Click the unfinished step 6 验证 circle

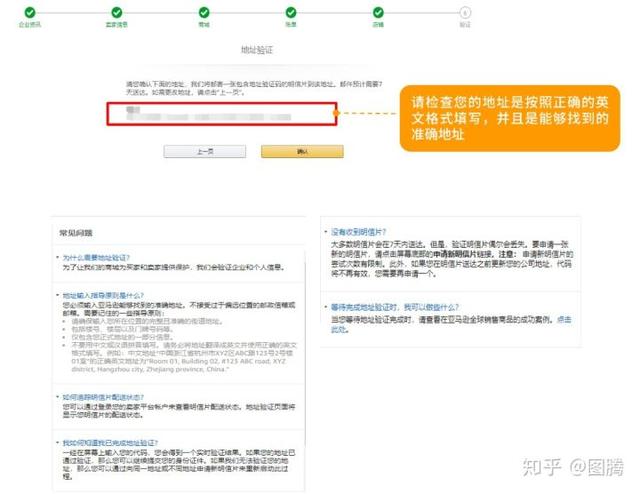[x=465, y=13]
